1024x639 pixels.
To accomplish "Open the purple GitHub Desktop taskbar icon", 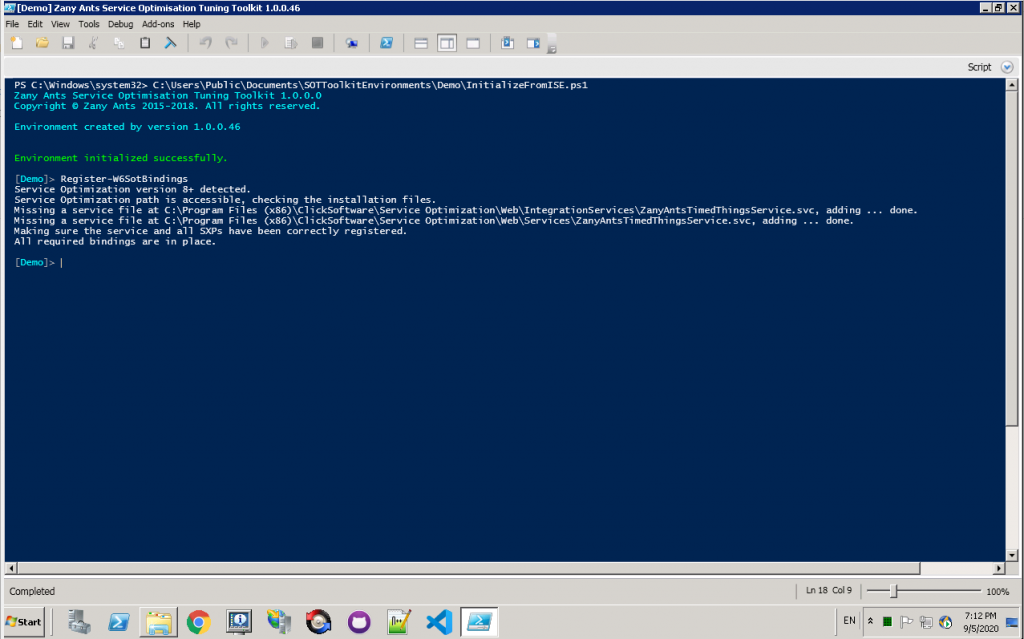I will tap(359, 621).
